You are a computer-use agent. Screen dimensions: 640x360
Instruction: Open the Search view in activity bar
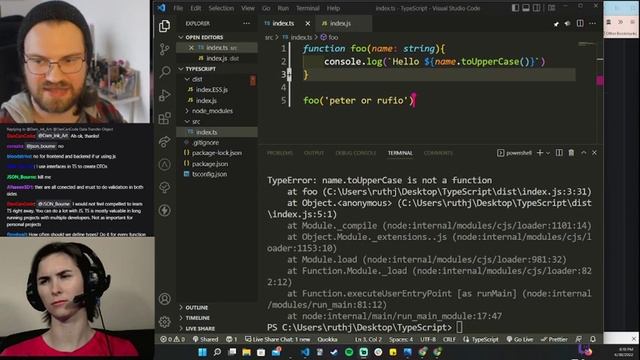tap(164, 72)
